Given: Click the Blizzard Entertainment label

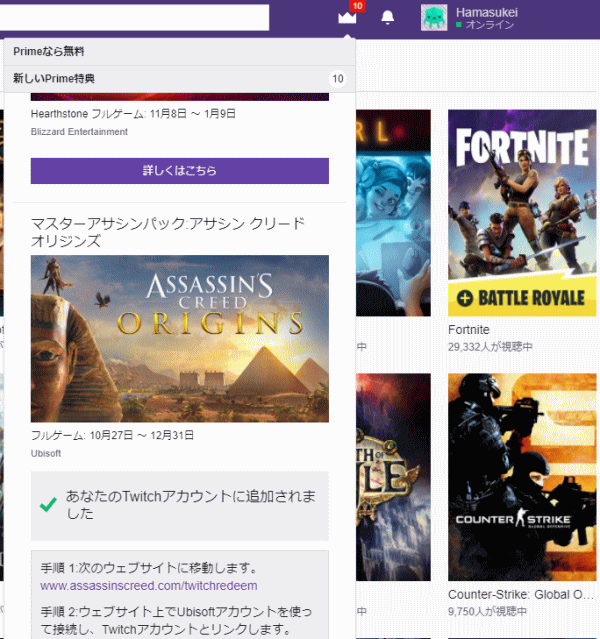Looking at the screenshot, I should [x=79, y=132].
